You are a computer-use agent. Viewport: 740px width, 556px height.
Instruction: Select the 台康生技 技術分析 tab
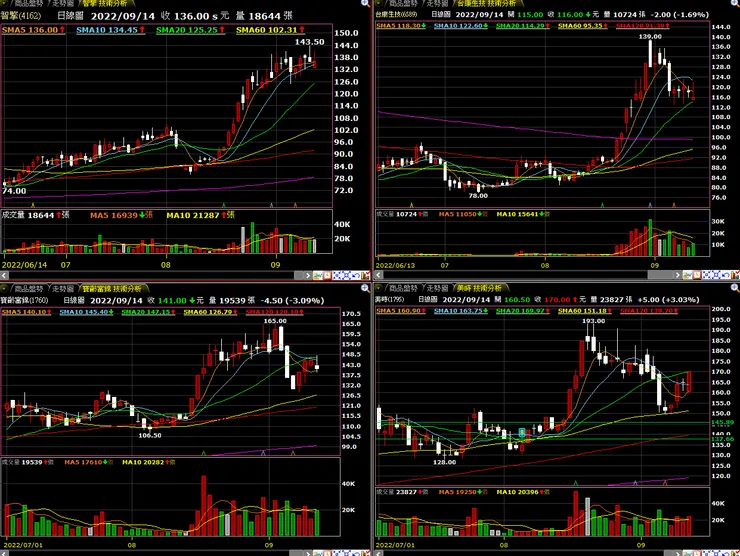(x=486, y=3)
